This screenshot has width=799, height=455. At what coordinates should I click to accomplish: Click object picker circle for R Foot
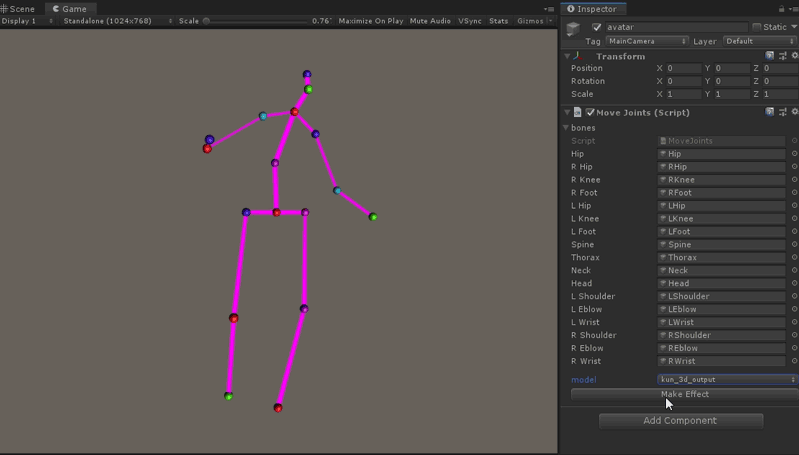794,192
